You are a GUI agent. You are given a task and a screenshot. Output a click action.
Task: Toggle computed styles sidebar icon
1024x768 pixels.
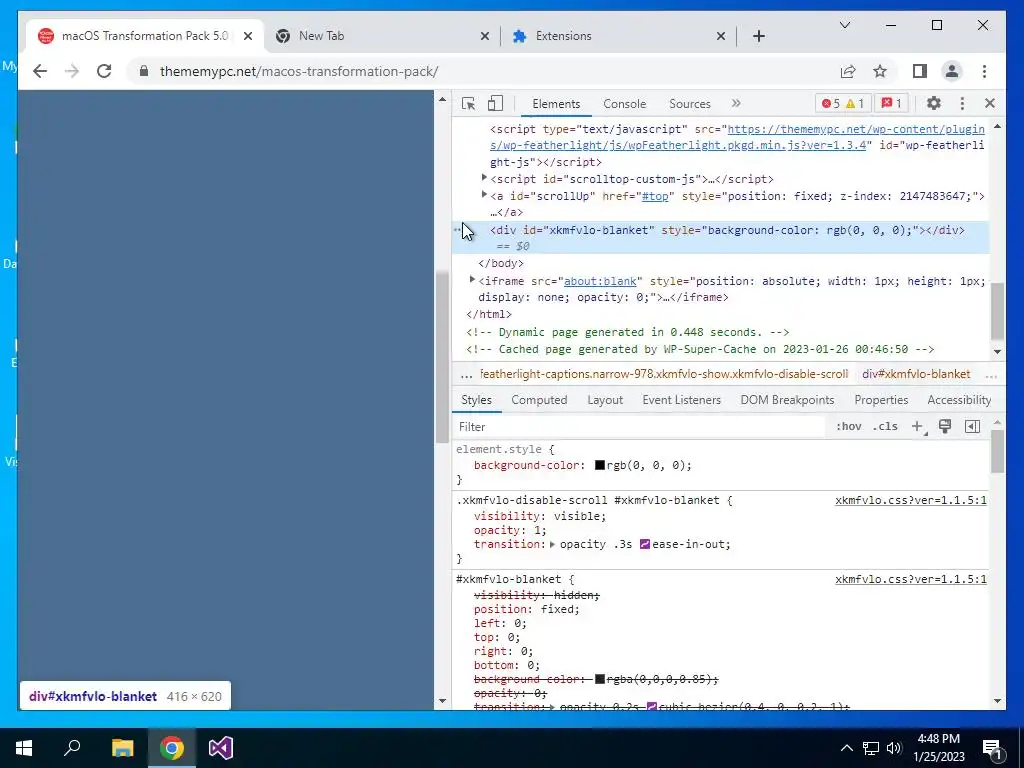(972, 426)
